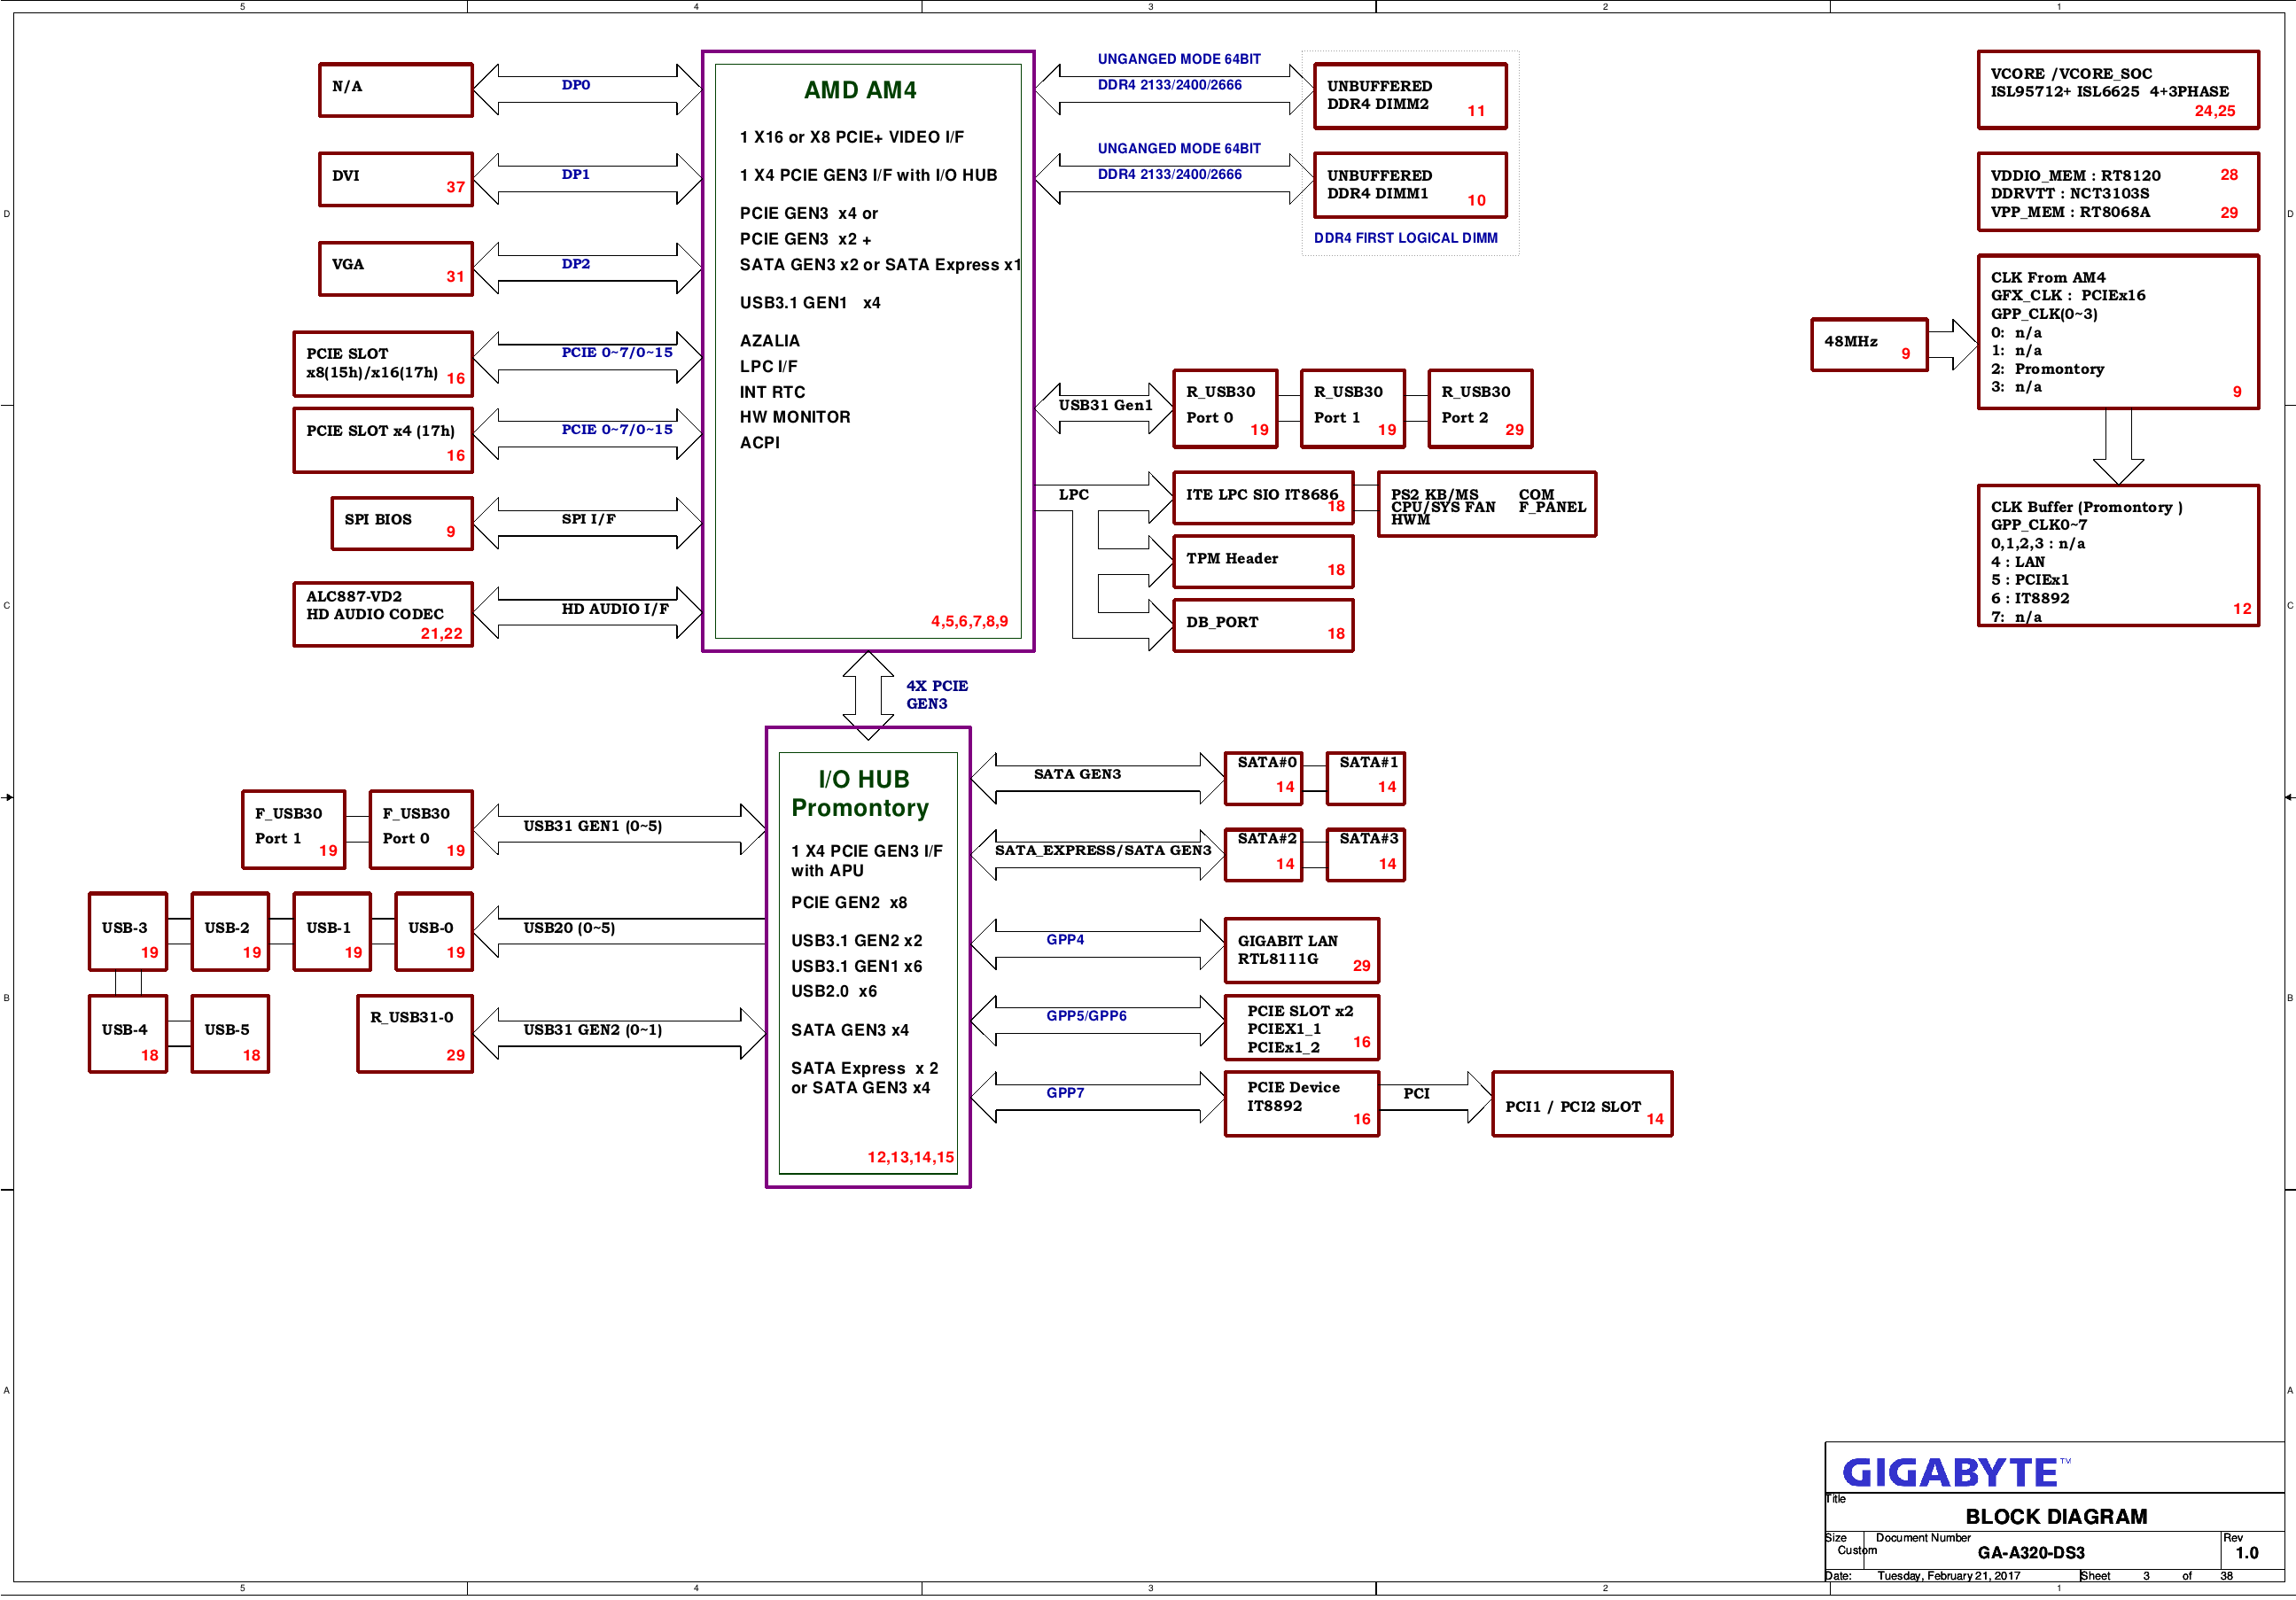Click the USB31 Gen1 arrow label

1106,405
